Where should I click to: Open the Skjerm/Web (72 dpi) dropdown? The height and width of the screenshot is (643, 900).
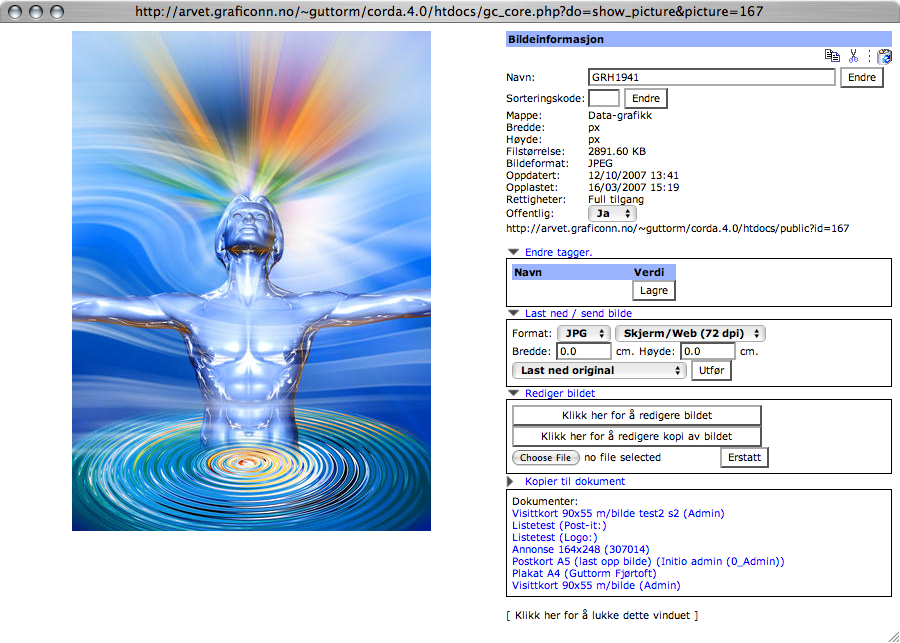click(x=691, y=333)
